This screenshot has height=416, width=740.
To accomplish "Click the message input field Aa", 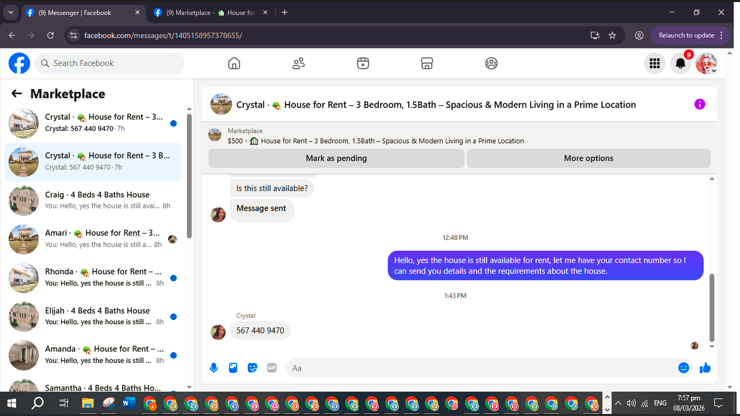I will coord(481,368).
